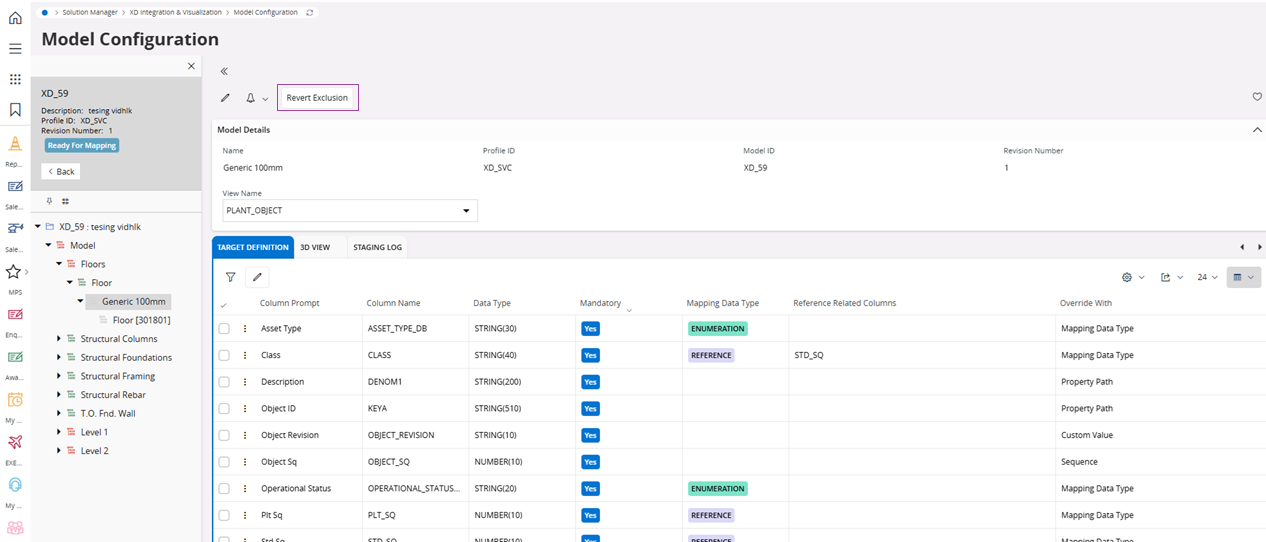Click the bookmark icon in sidebar
The image size is (1266, 542).
(x=15, y=110)
